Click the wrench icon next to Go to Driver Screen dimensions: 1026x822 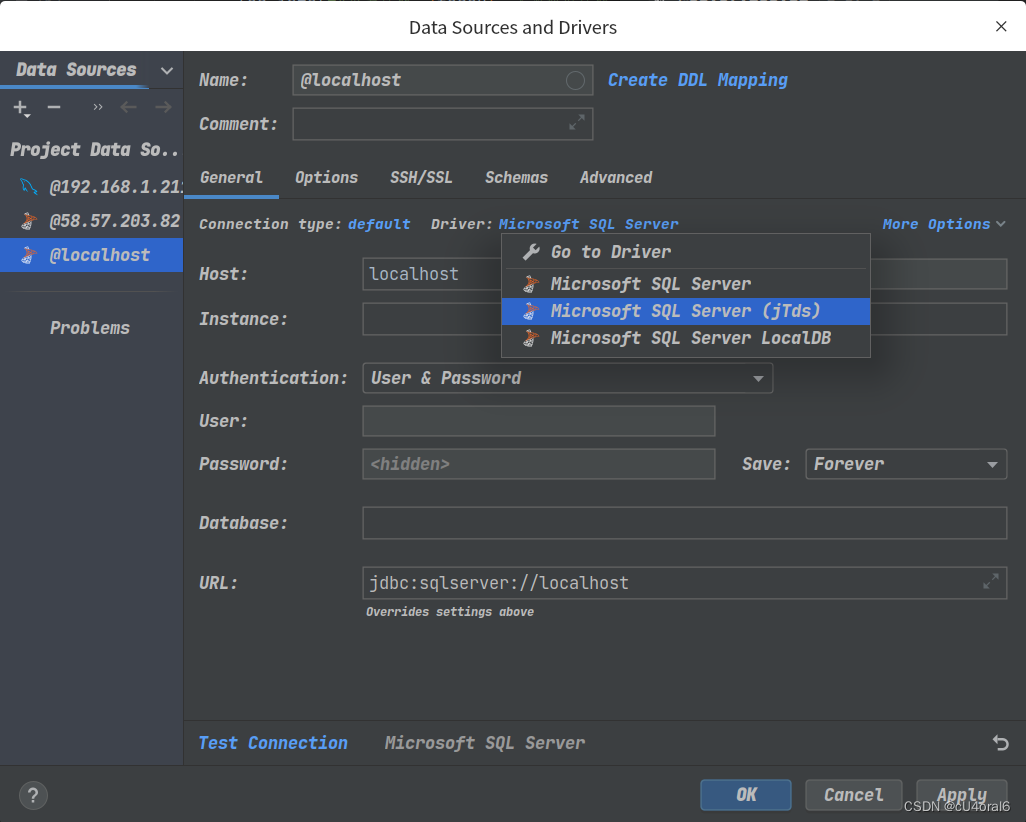(529, 251)
